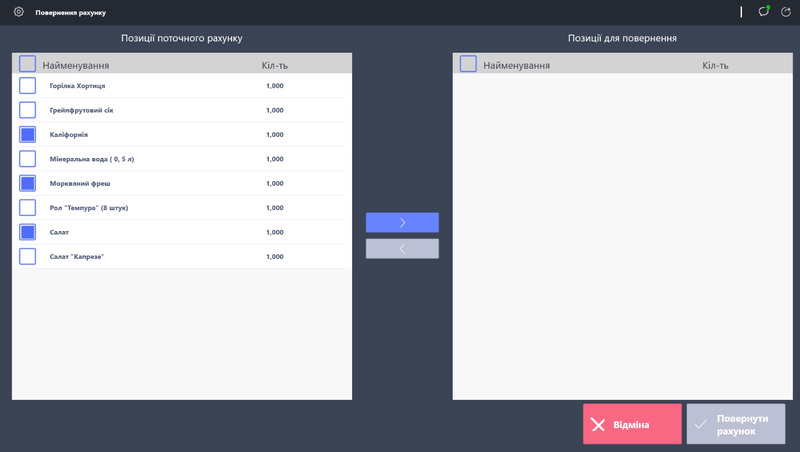Uncheck the Каліфорнія checkbox
800x452 pixels.
(28, 134)
